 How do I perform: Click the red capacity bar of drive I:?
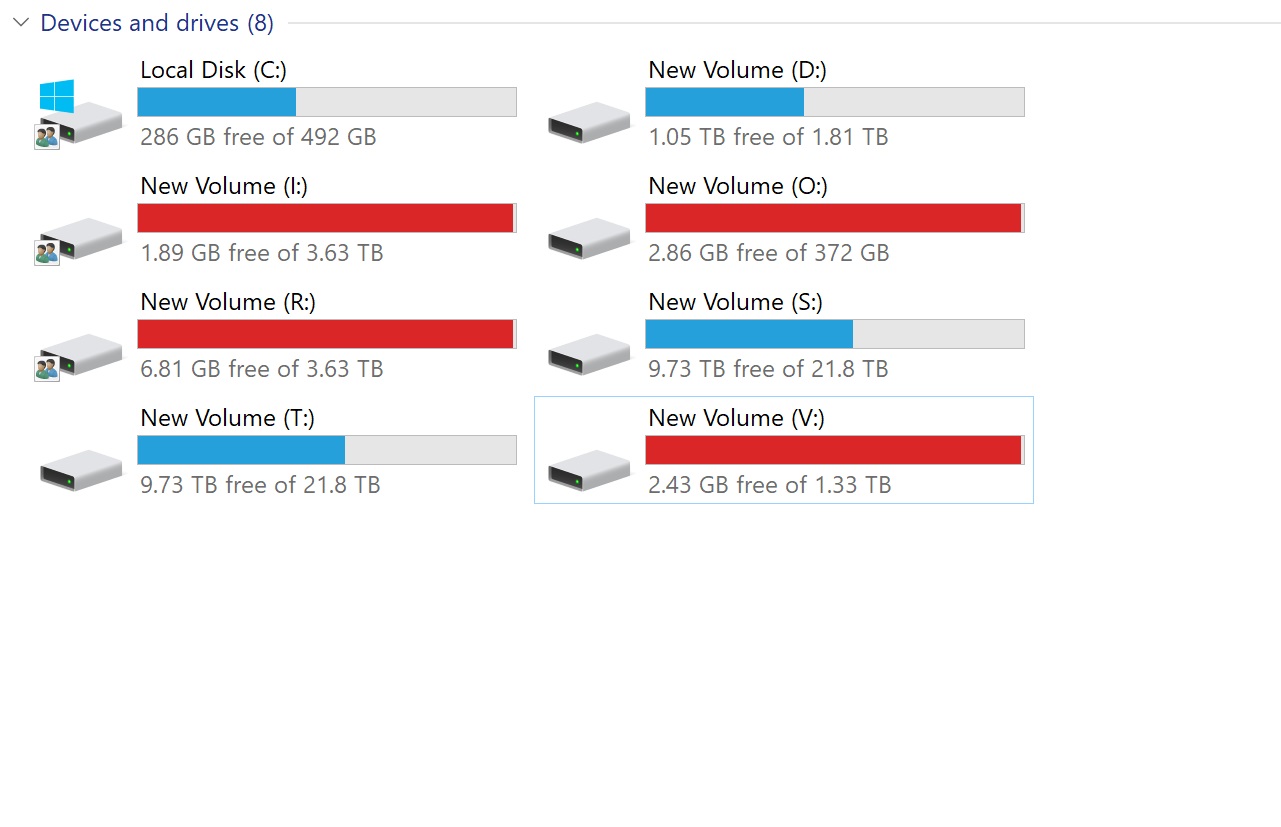tap(326, 218)
